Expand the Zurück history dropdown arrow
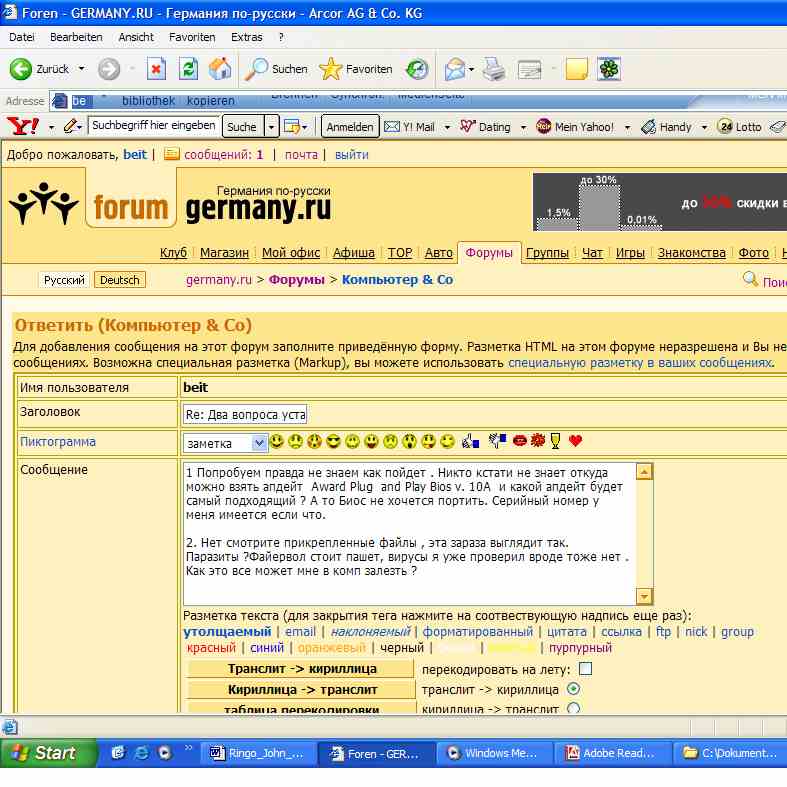The width and height of the screenshot is (787, 787). pyautogui.click(x=81, y=69)
